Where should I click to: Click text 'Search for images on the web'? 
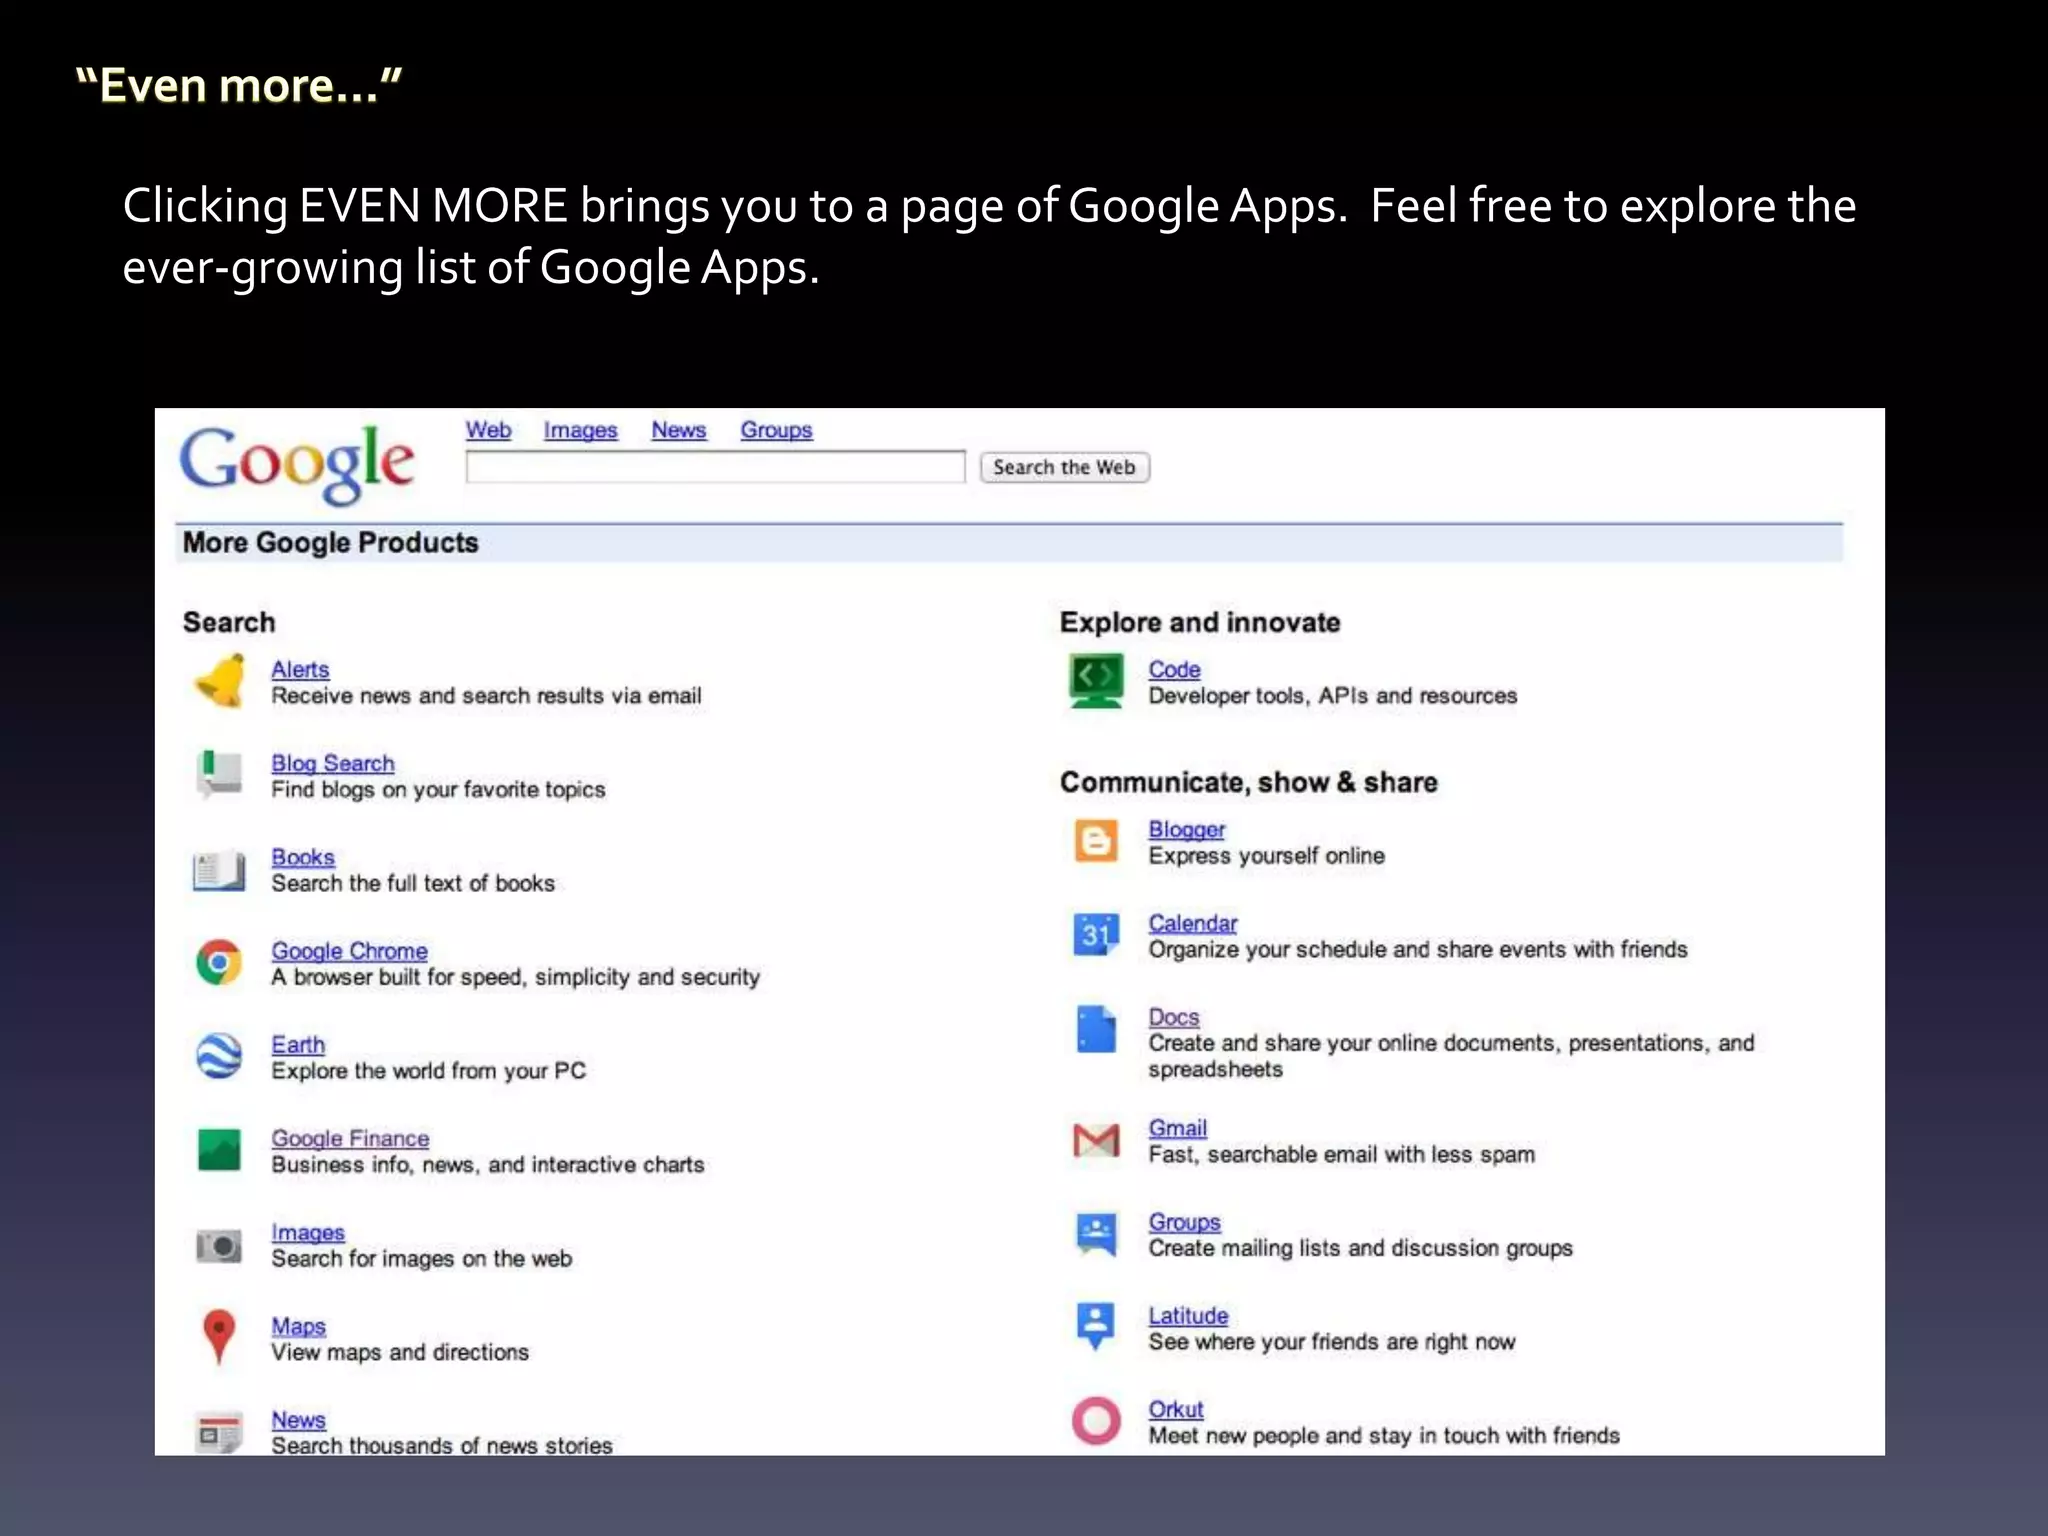(421, 1259)
